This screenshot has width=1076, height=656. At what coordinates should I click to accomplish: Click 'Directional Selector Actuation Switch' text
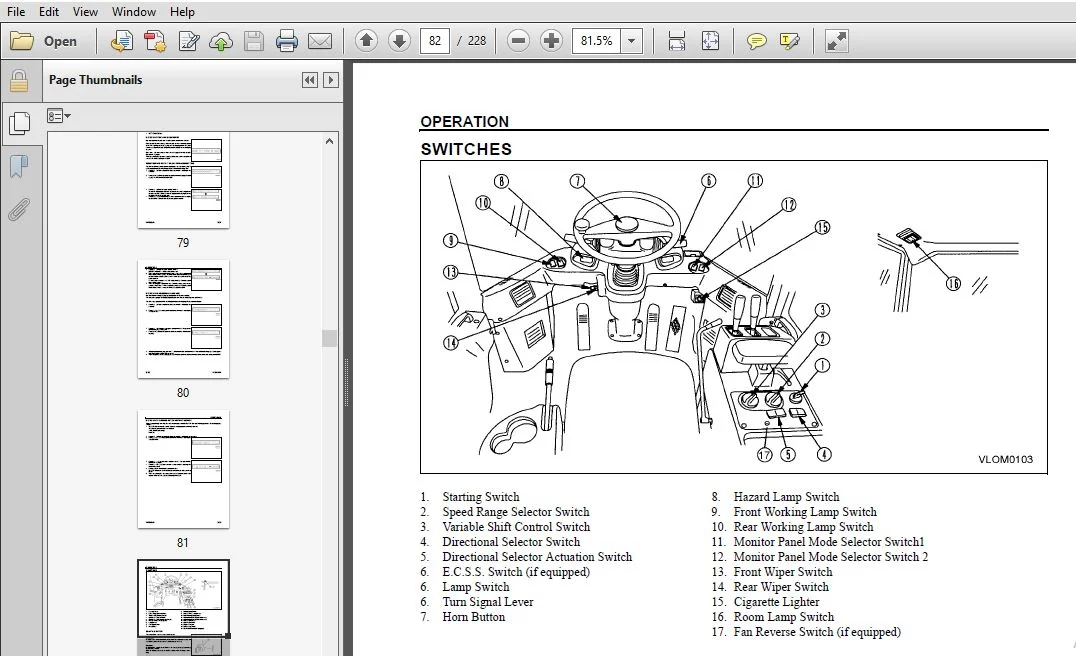tap(537, 557)
